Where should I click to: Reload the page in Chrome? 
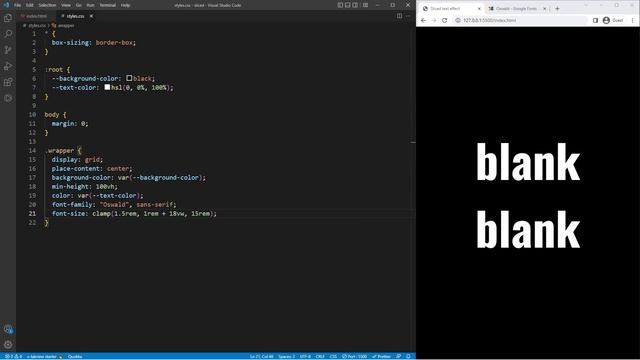(x=444, y=20)
